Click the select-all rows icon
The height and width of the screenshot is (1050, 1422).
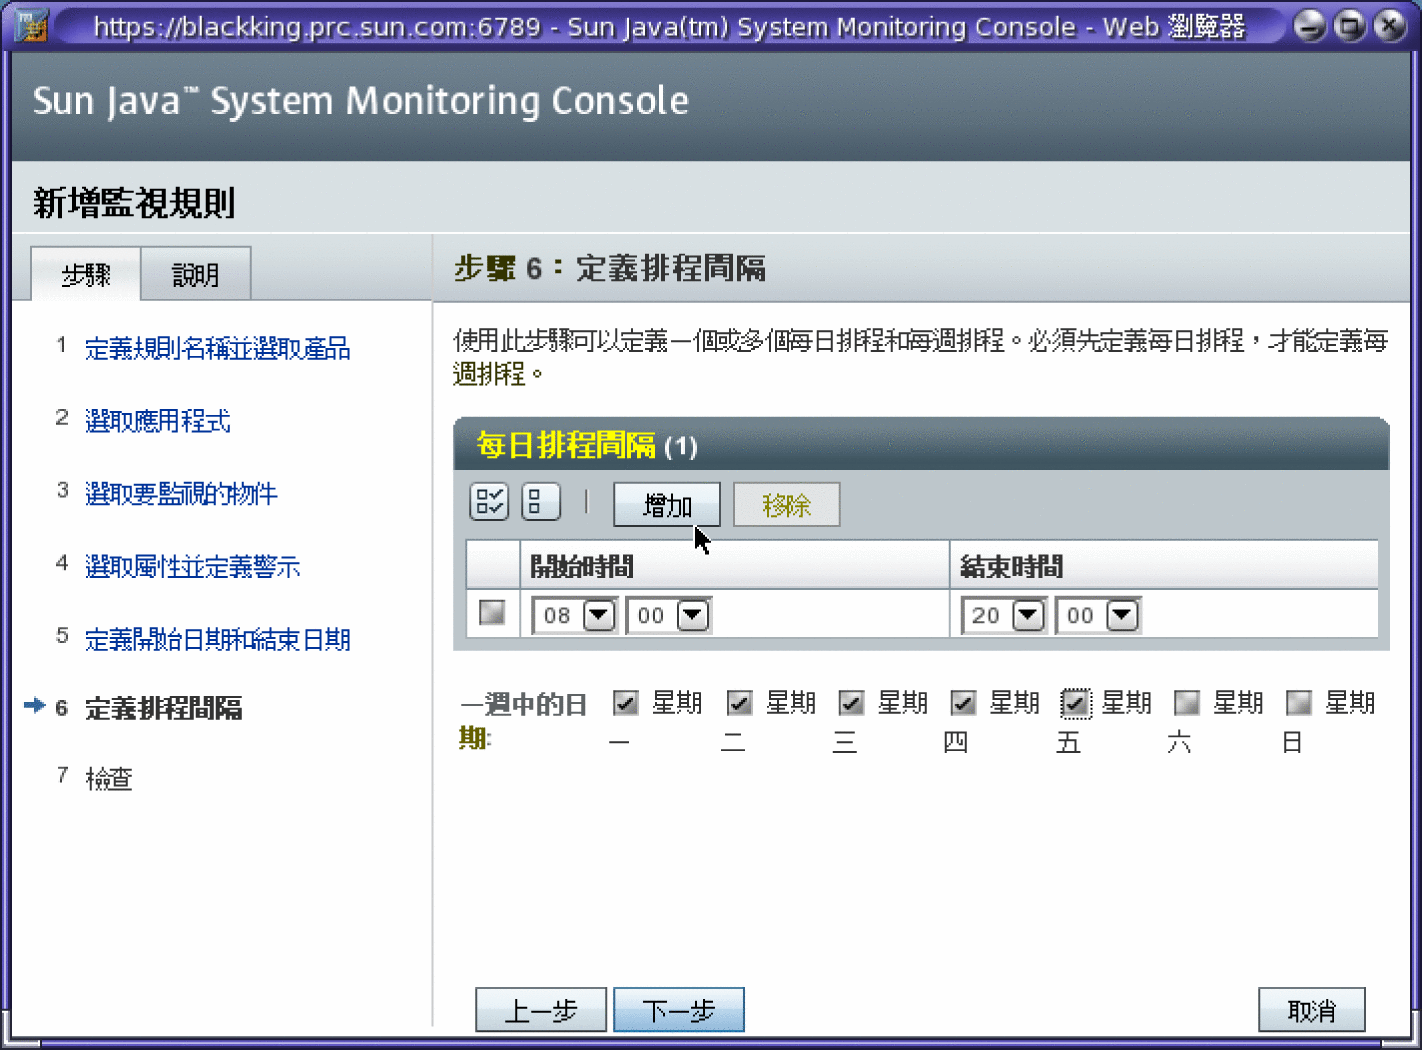[x=489, y=501]
